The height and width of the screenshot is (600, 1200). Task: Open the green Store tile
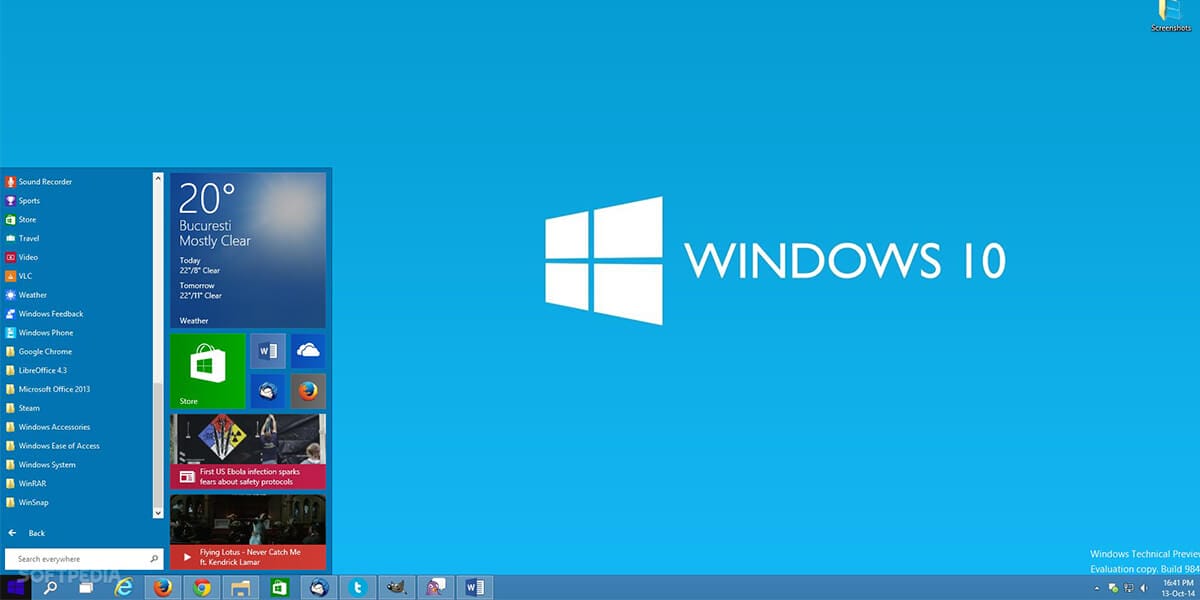point(205,370)
